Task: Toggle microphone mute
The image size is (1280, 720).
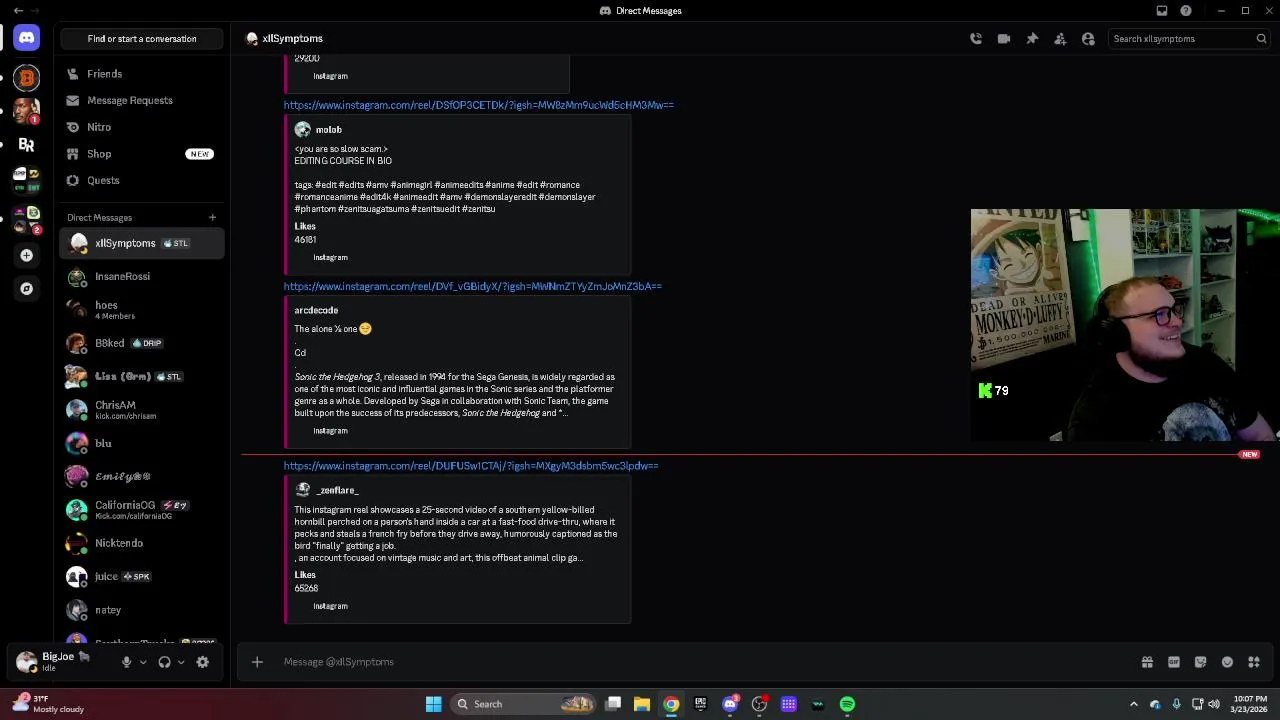Action: [126, 661]
